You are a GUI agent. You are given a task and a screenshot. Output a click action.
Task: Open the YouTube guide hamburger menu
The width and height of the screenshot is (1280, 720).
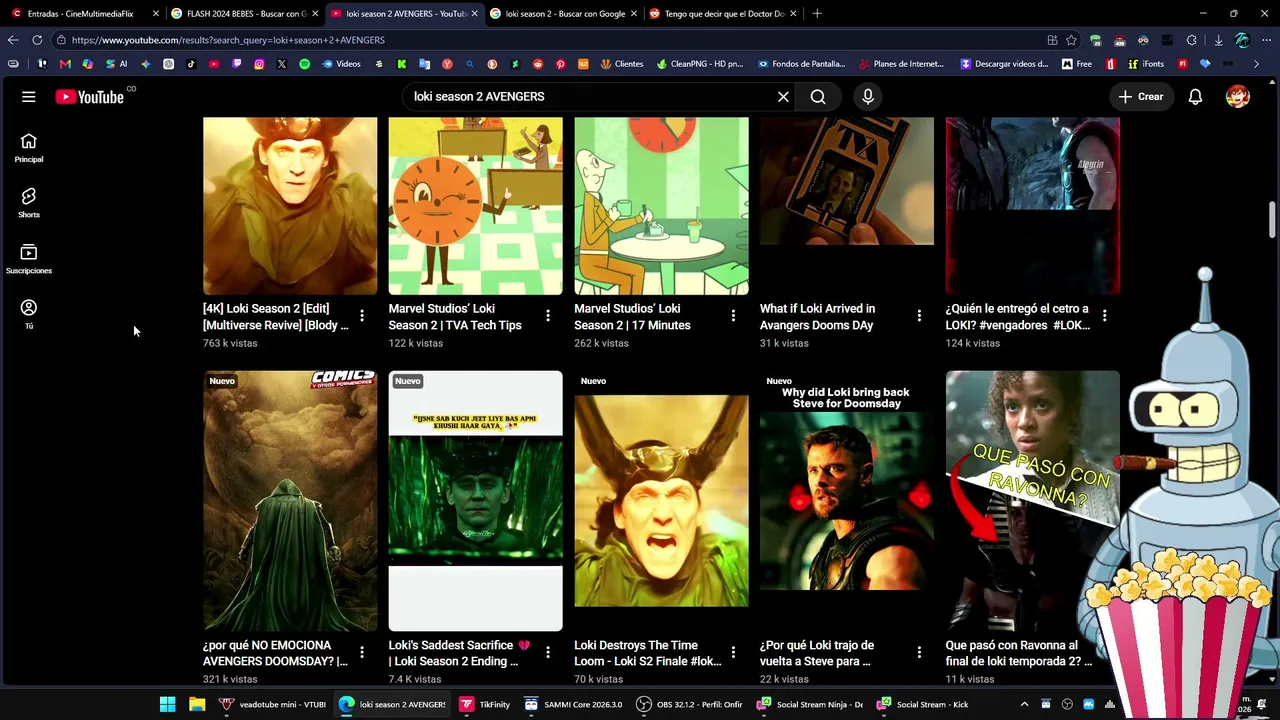(x=29, y=97)
